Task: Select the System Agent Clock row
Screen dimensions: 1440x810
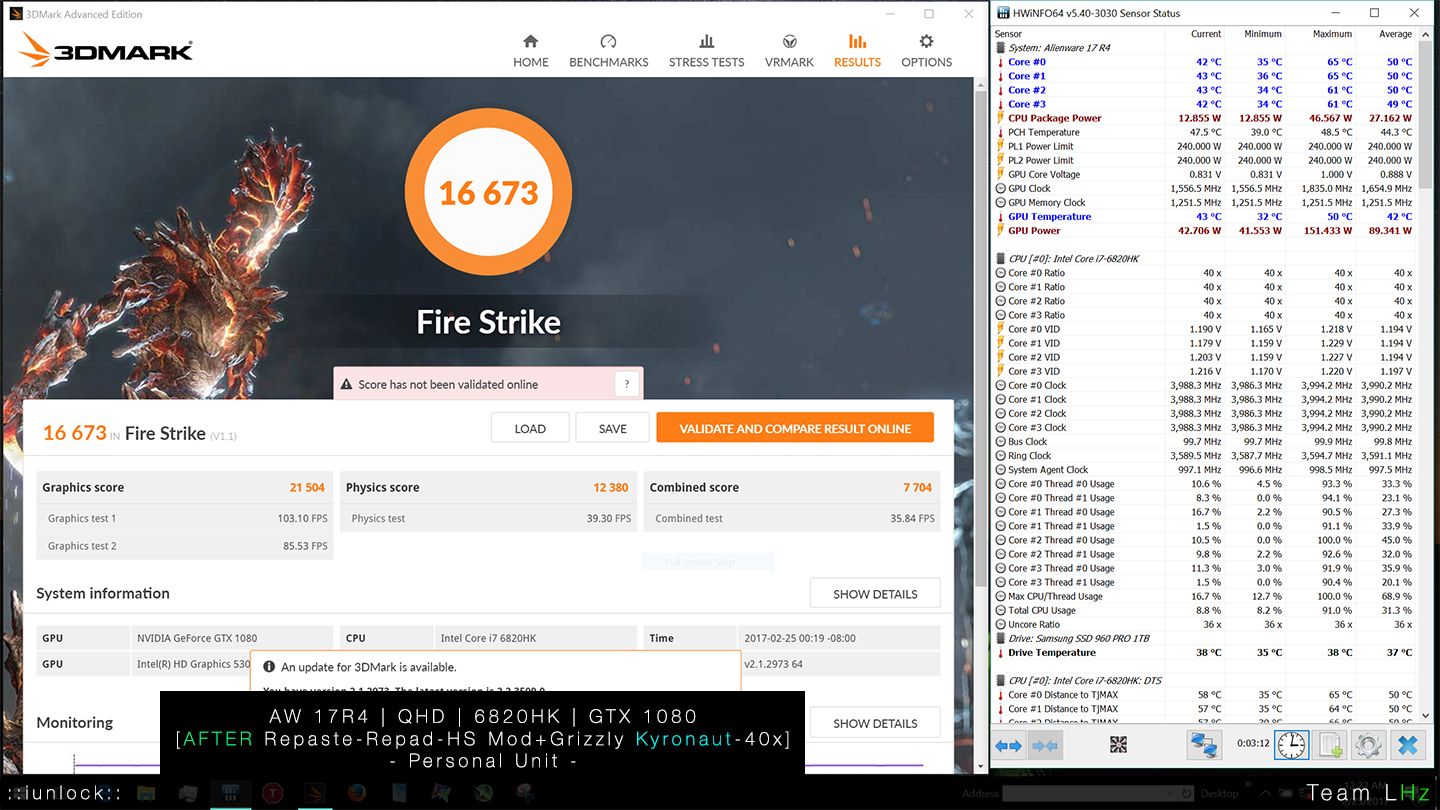Action: [1204, 469]
